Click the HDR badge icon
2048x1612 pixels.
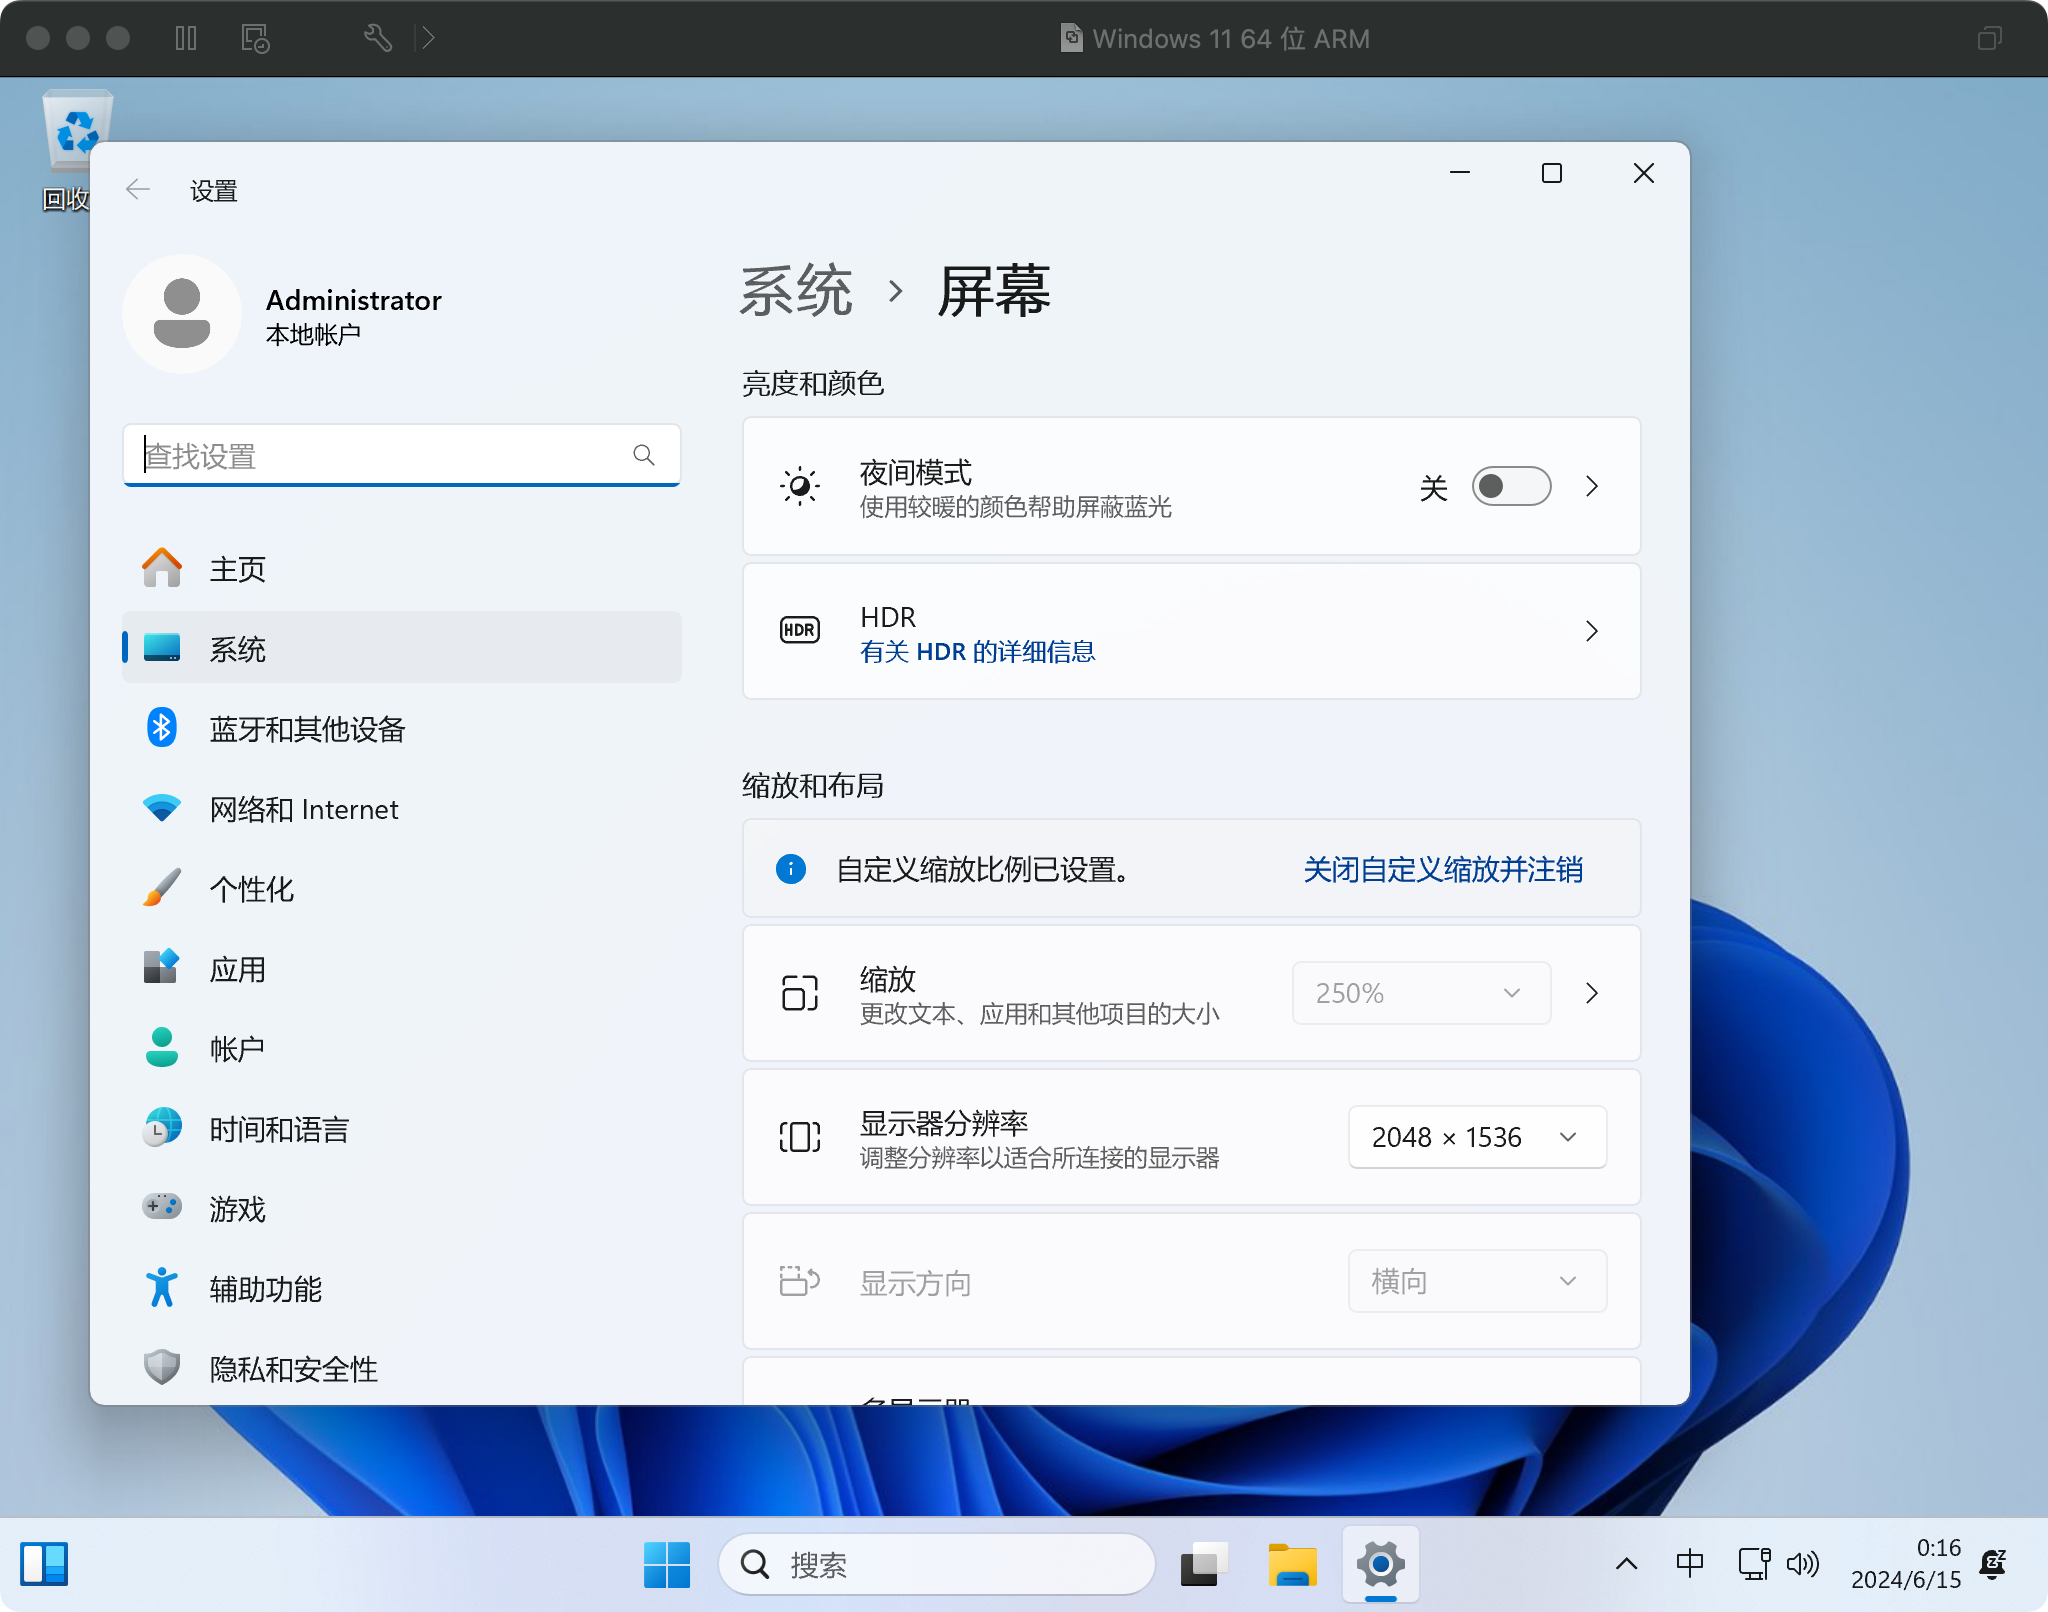(800, 630)
